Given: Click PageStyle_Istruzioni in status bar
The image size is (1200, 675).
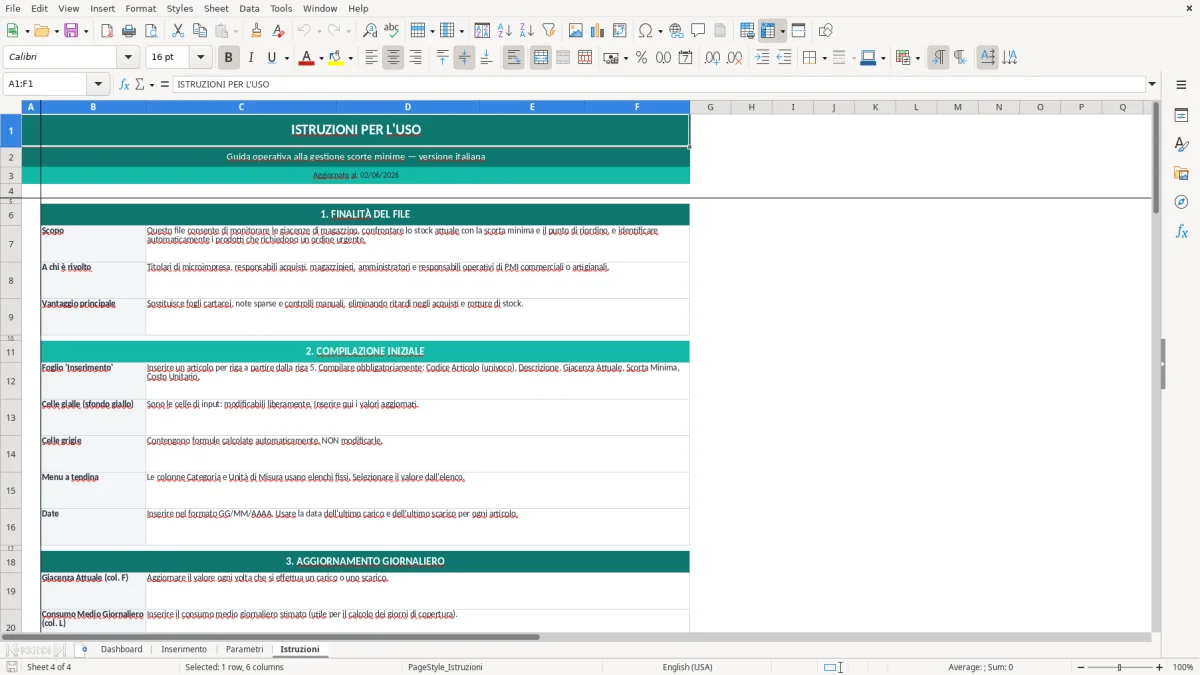Looking at the screenshot, I should [445, 667].
